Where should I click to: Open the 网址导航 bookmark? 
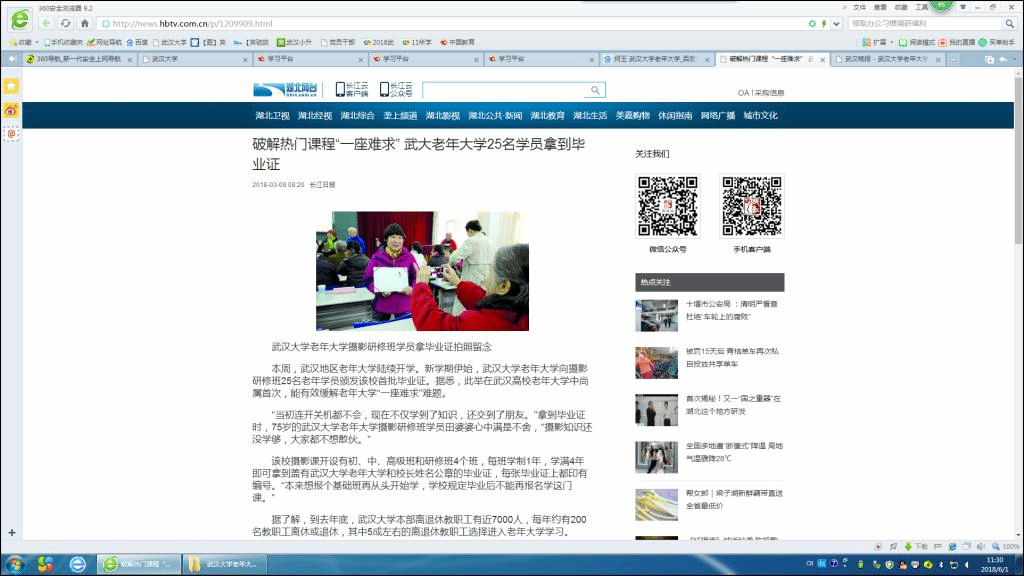104,42
